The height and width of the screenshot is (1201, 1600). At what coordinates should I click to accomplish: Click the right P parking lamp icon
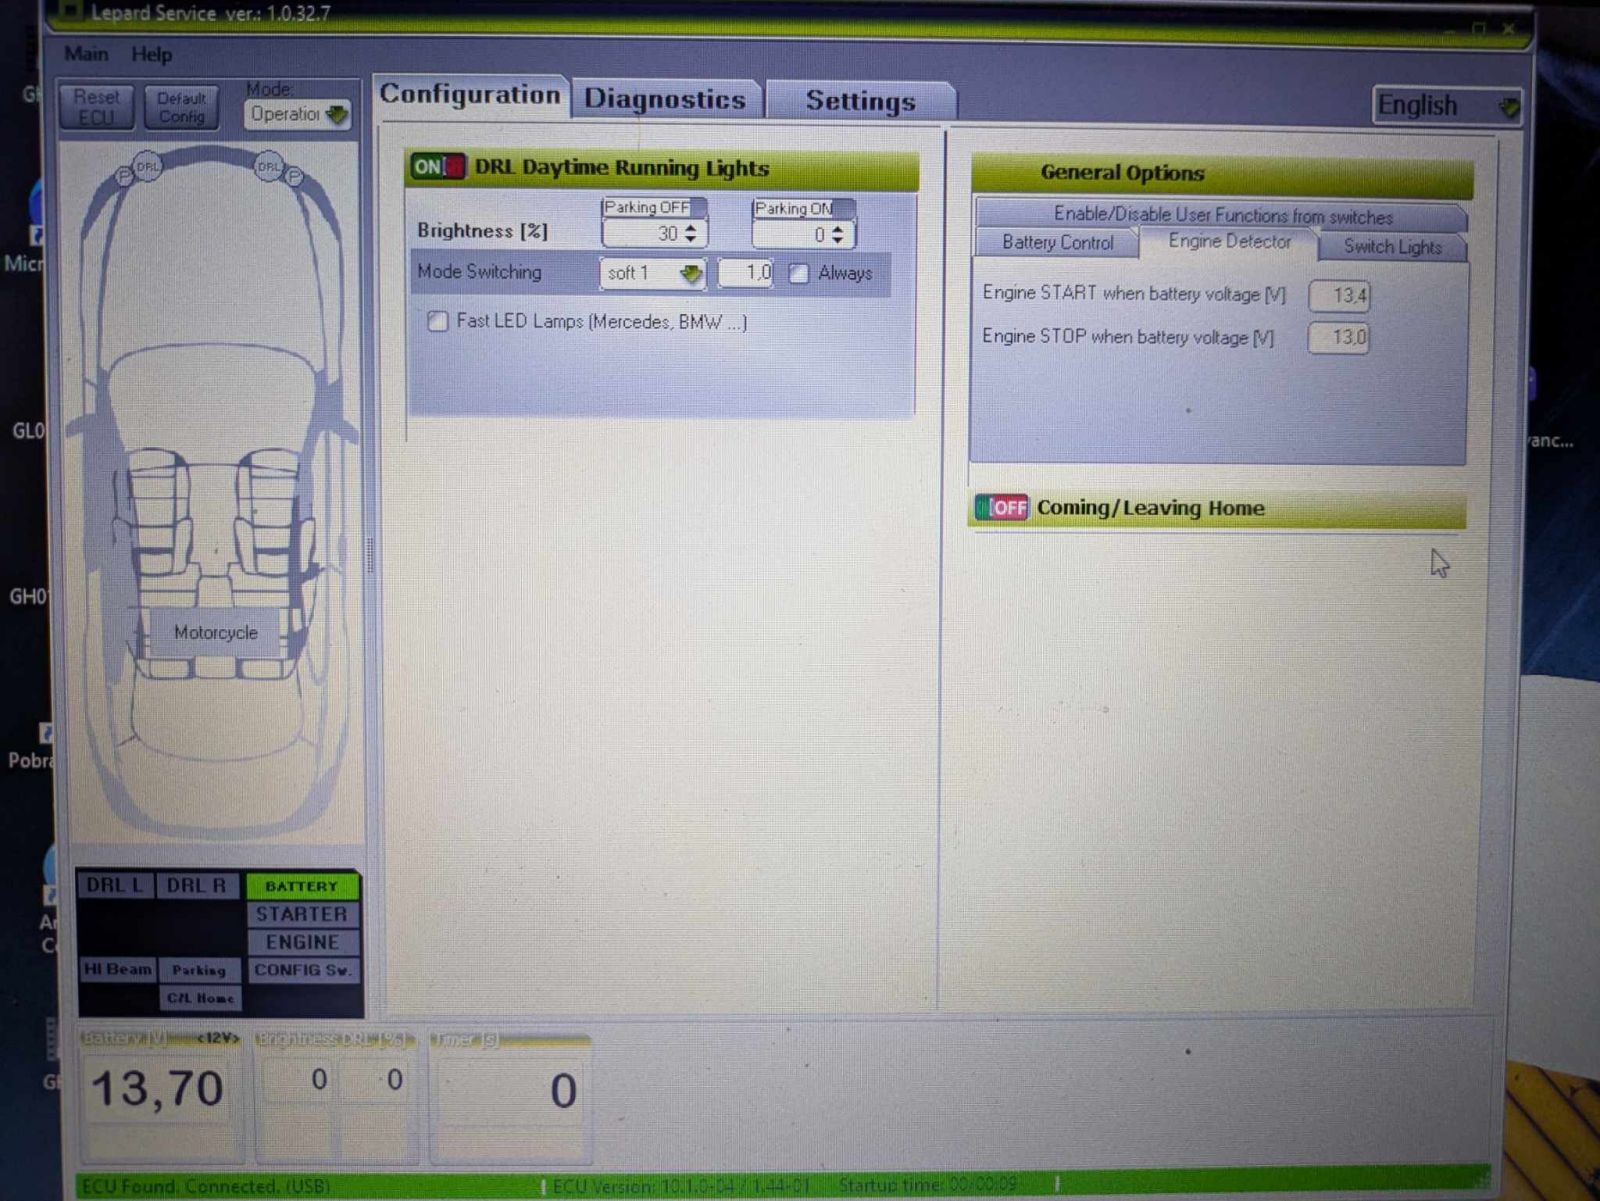point(295,177)
